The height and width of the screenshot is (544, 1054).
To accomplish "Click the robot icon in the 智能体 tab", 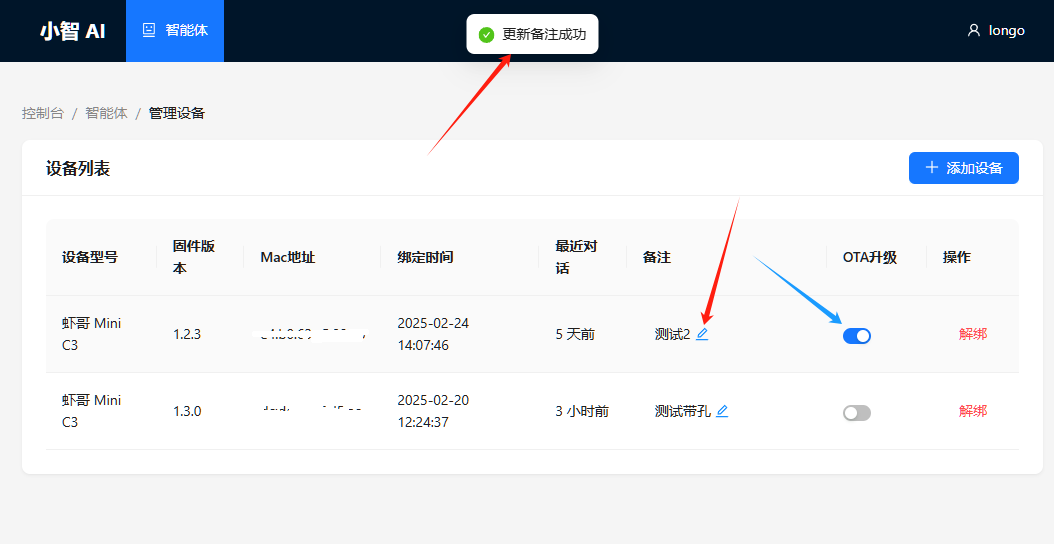I will click(x=149, y=30).
